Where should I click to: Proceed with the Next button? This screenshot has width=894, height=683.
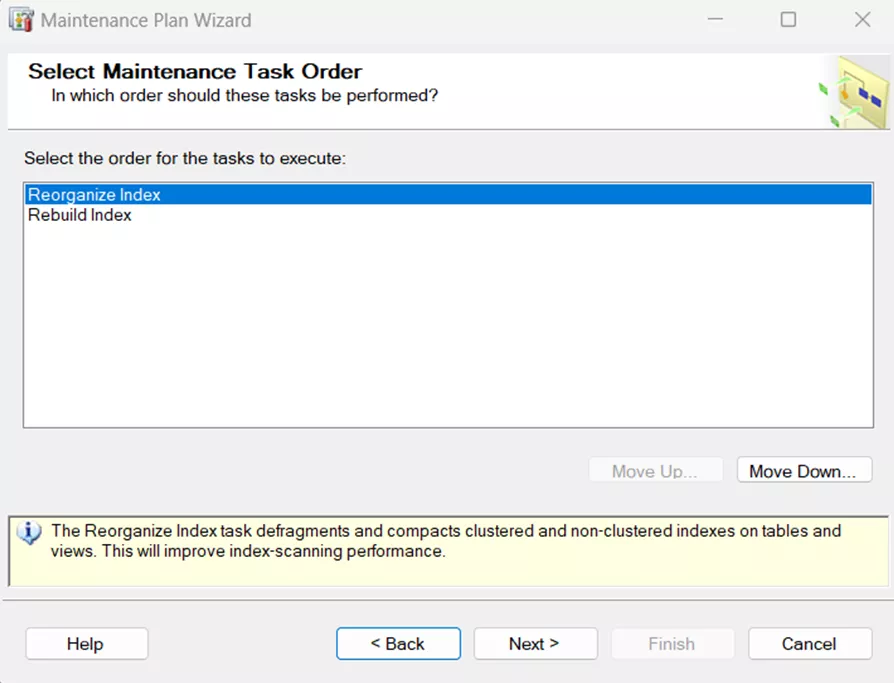[x=535, y=644]
